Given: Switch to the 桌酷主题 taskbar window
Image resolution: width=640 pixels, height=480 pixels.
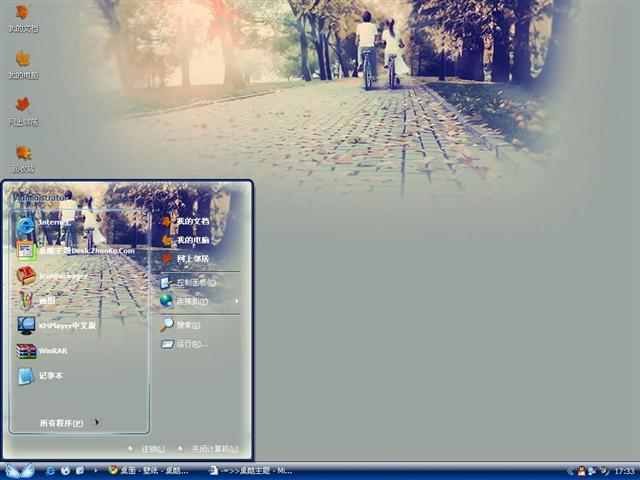Looking at the screenshot, I should 251,471.
